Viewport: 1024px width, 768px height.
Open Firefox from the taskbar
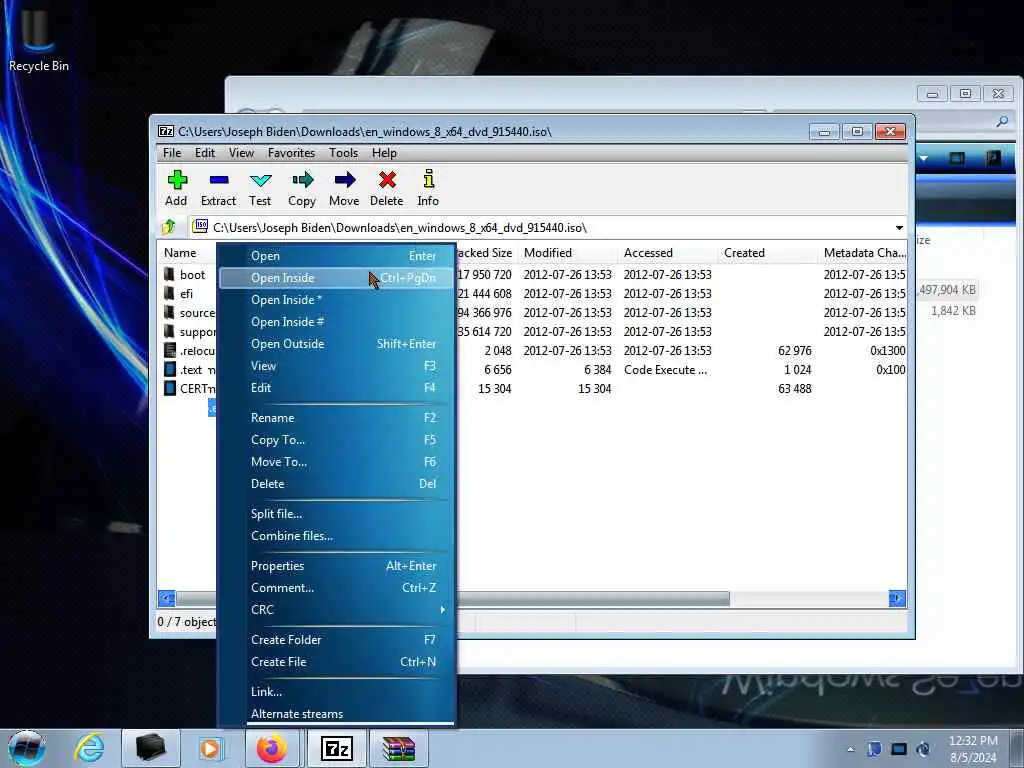[x=272, y=748]
